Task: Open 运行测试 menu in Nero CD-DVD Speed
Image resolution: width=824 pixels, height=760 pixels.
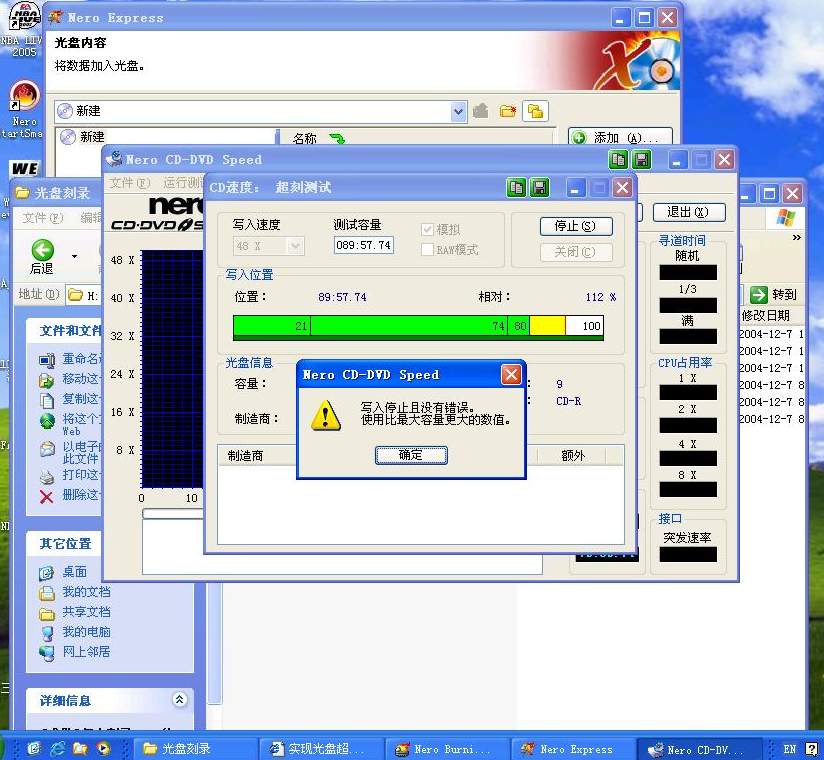Action: [x=183, y=183]
